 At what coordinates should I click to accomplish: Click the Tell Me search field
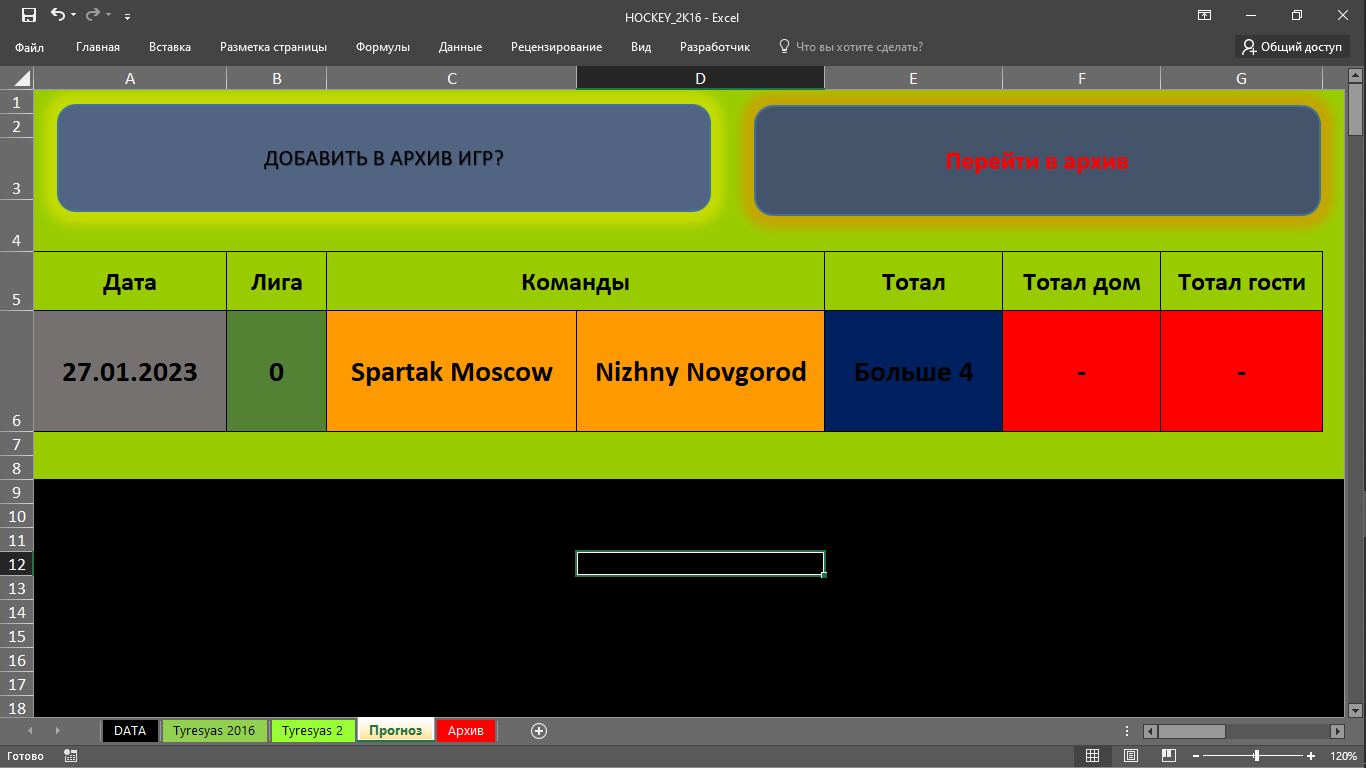coord(851,47)
